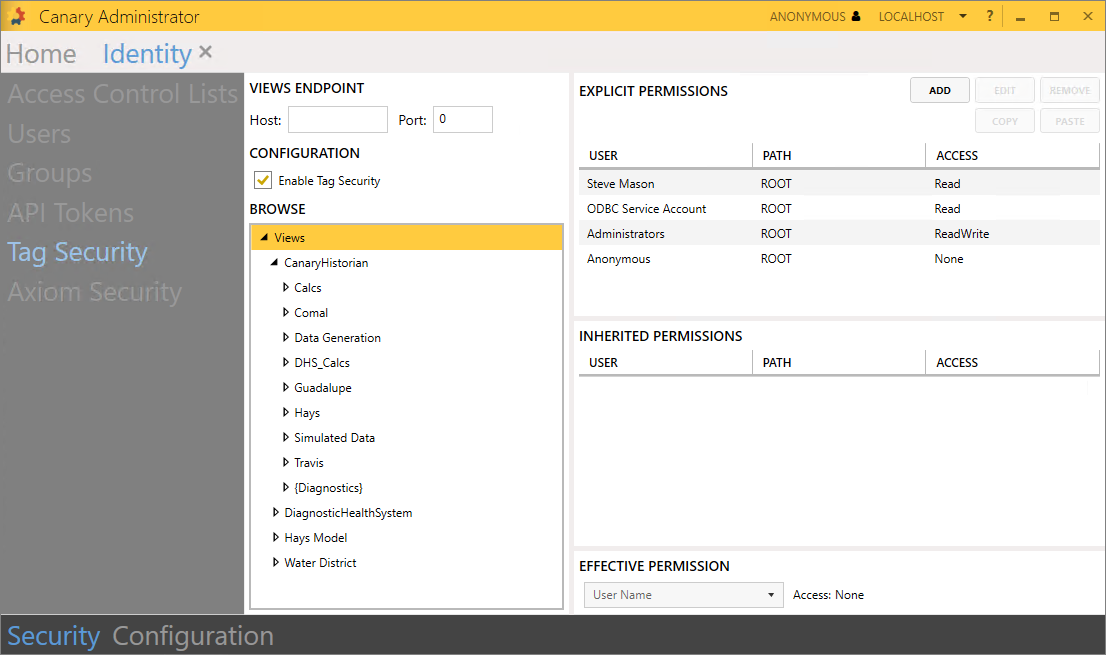Select Access Control Lists in sidebar
Screen dimensions: 1106x655
click(x=122, y=95)
